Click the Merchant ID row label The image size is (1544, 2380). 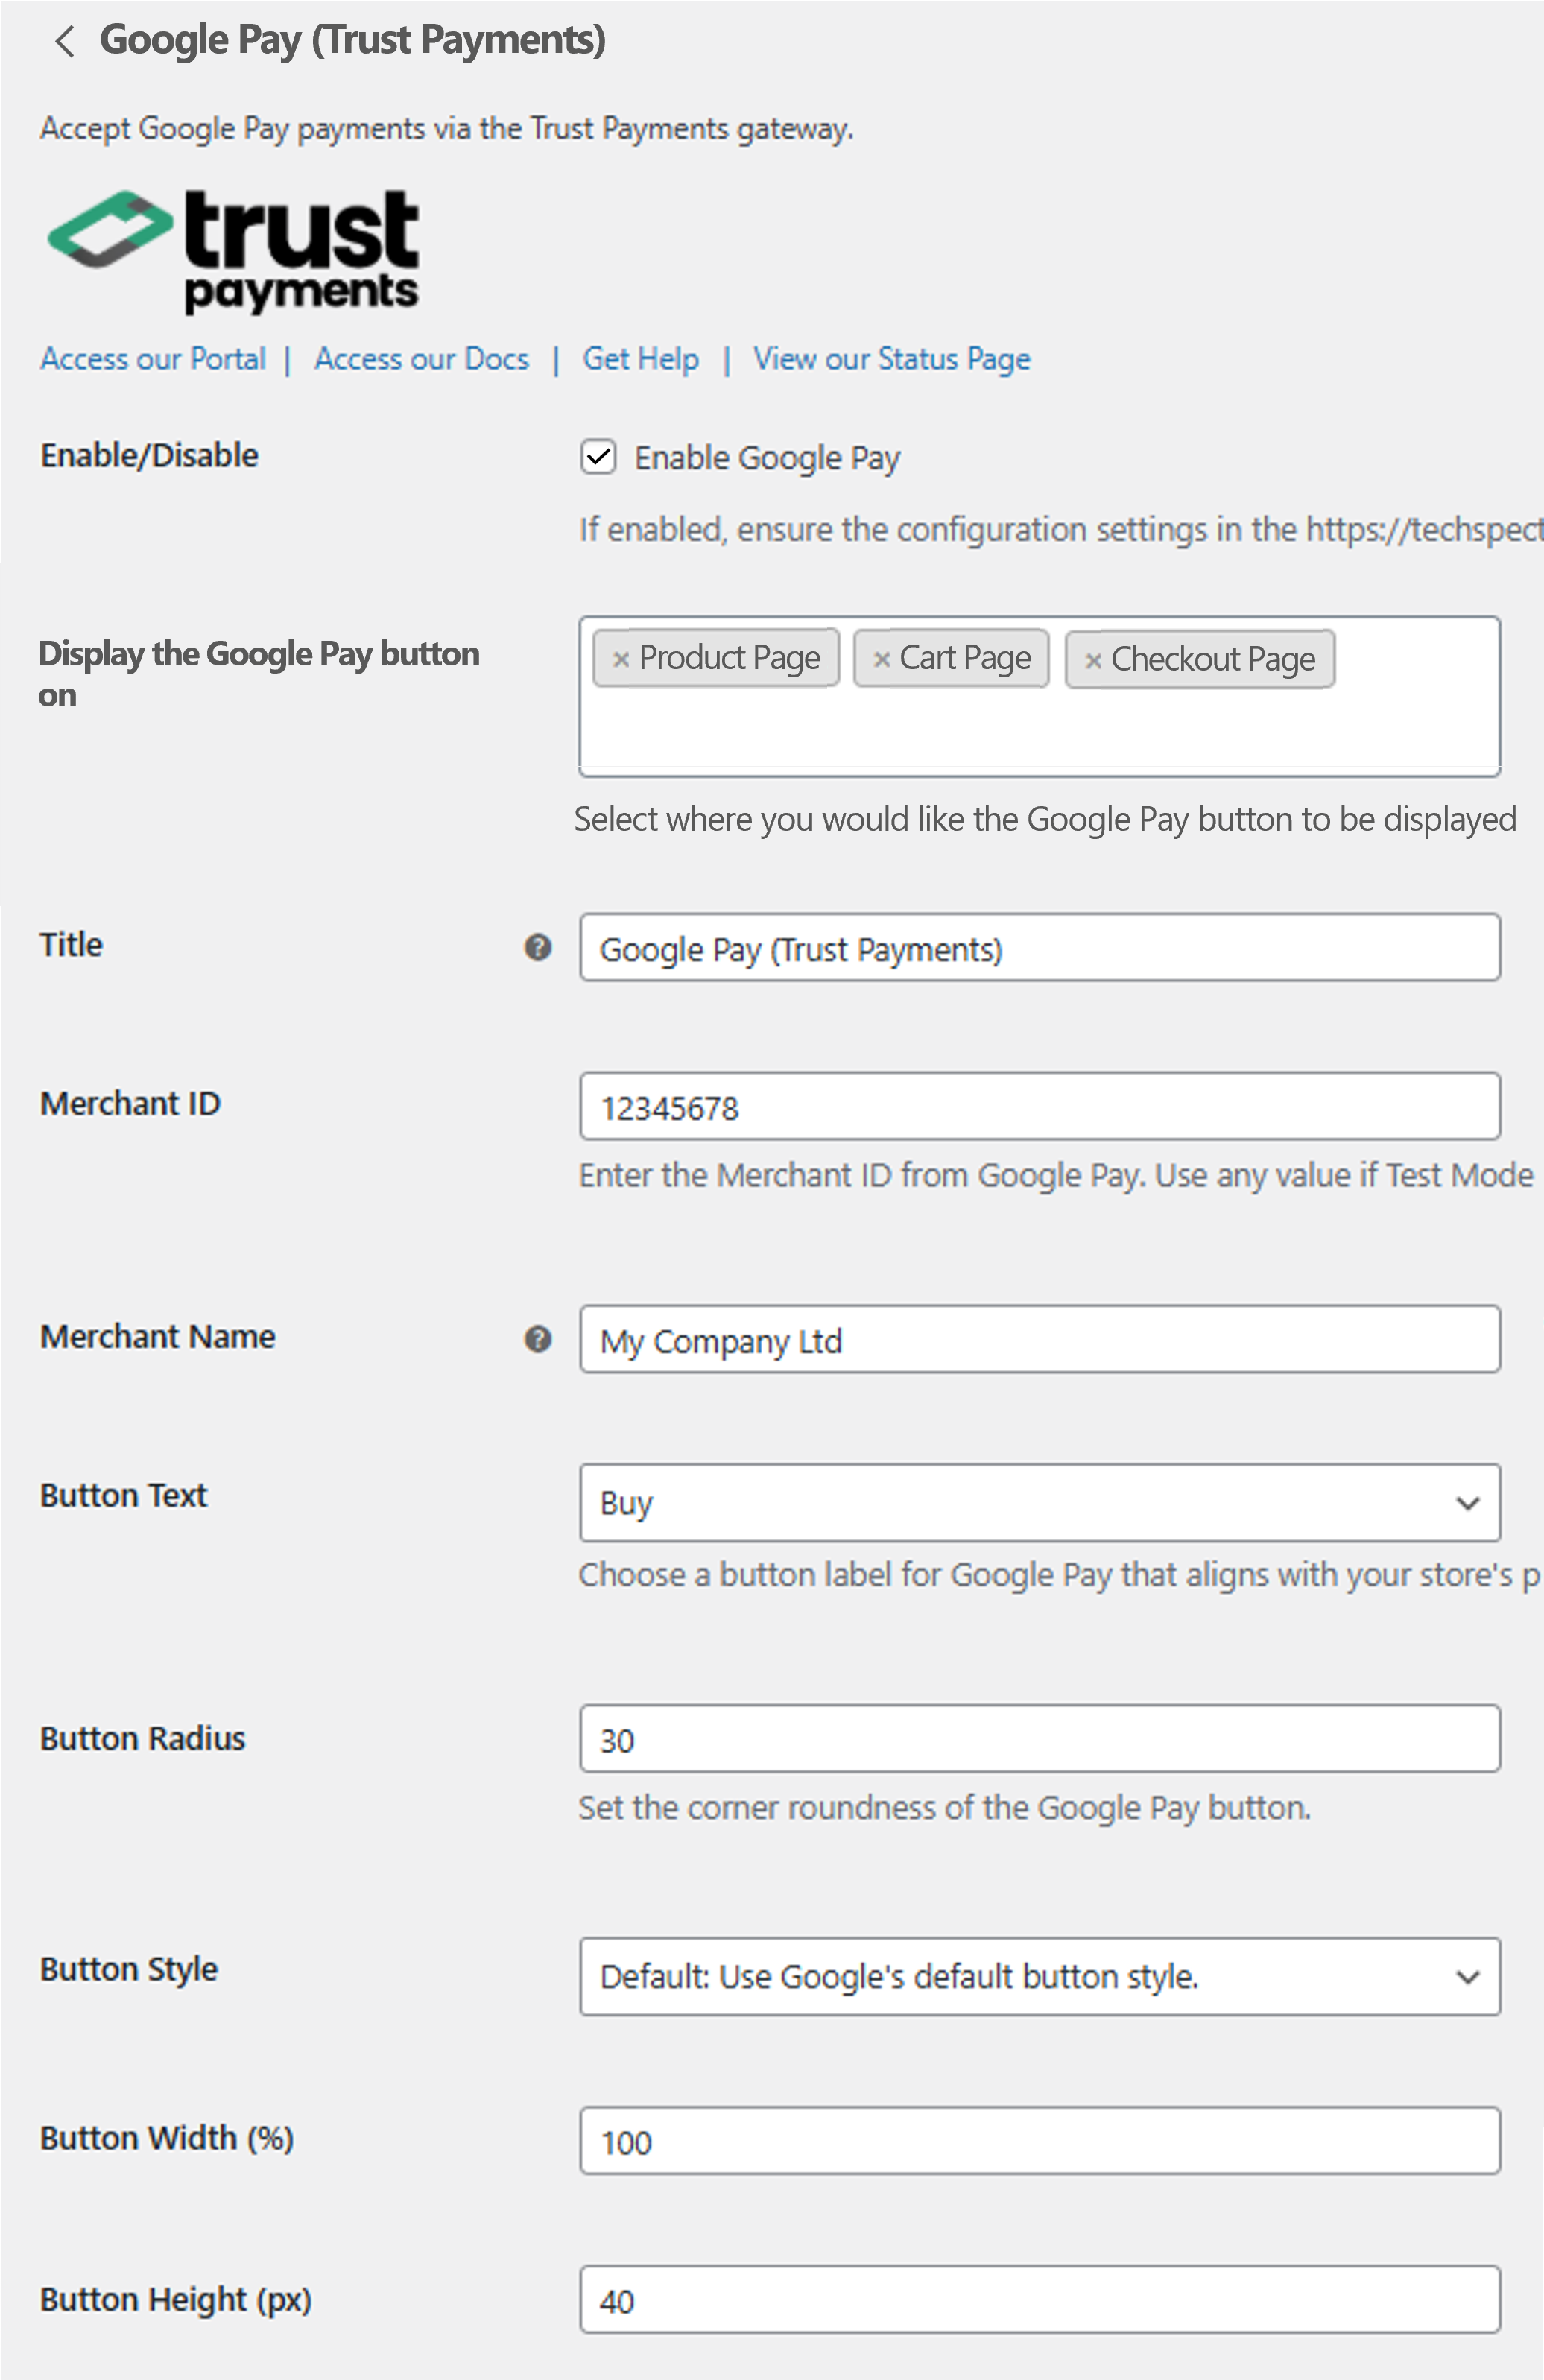click(130, 1103)
